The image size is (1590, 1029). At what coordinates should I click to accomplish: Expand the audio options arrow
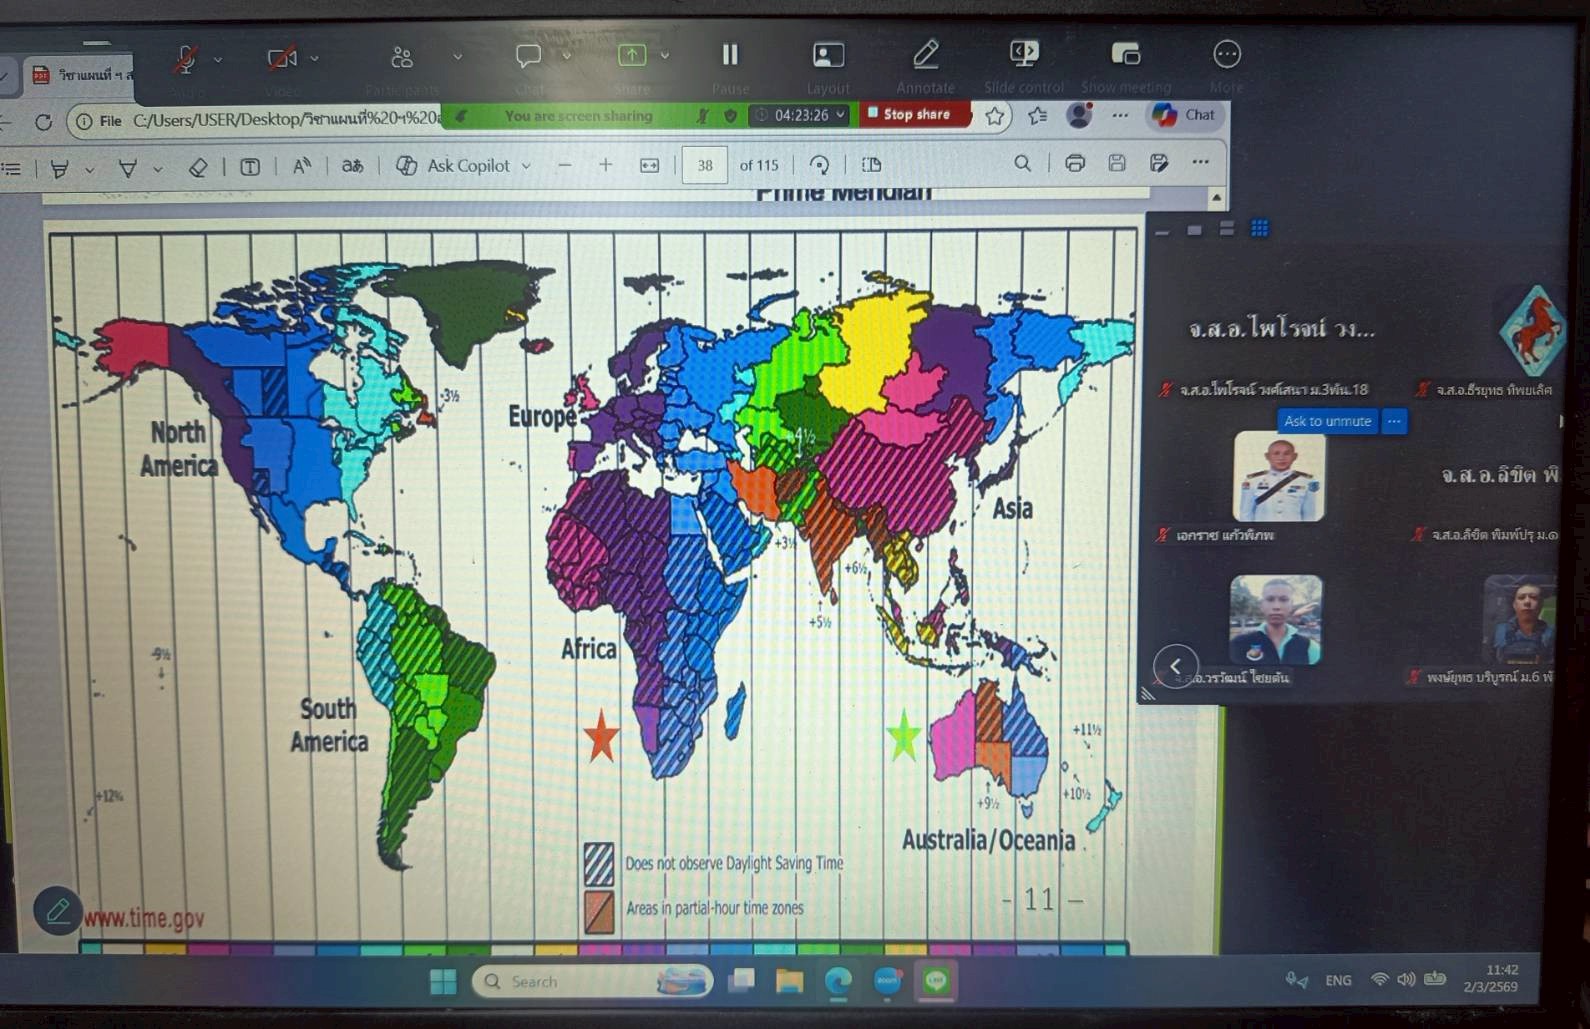point(218,59)
